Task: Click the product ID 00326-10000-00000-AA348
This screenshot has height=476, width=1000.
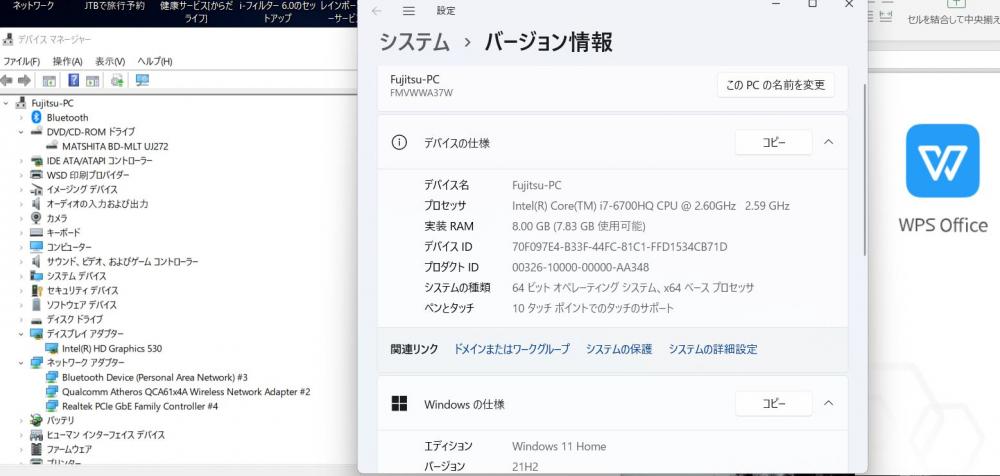Action: [580, 267]
